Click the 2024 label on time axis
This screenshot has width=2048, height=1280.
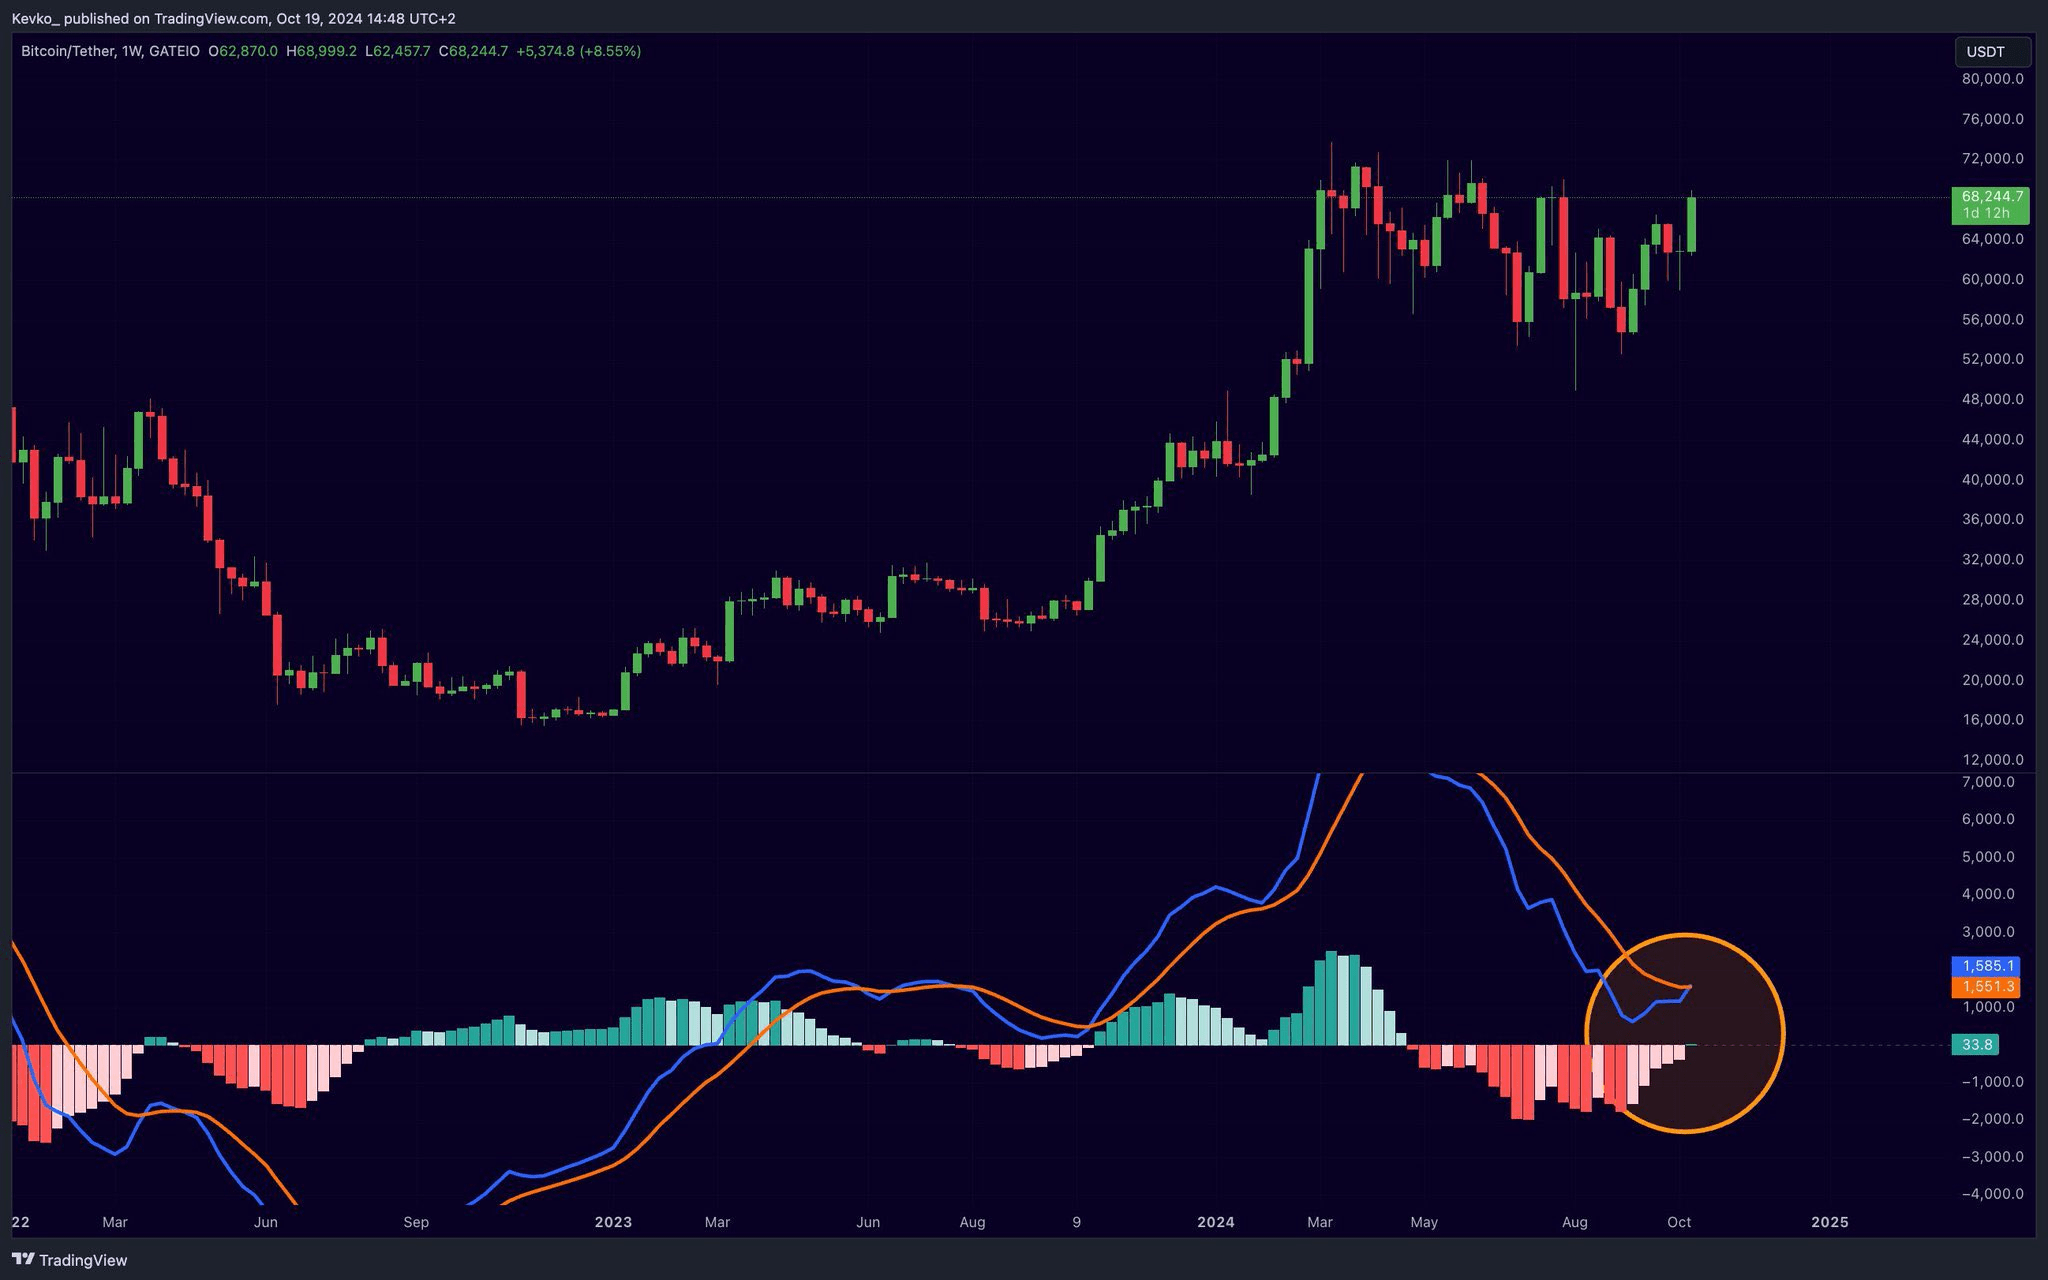coord(1216,1222)
